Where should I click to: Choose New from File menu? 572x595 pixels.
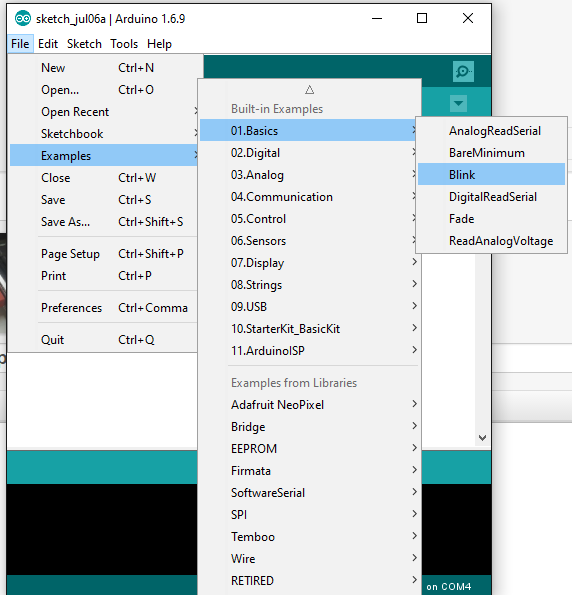(x=103, y=68)
